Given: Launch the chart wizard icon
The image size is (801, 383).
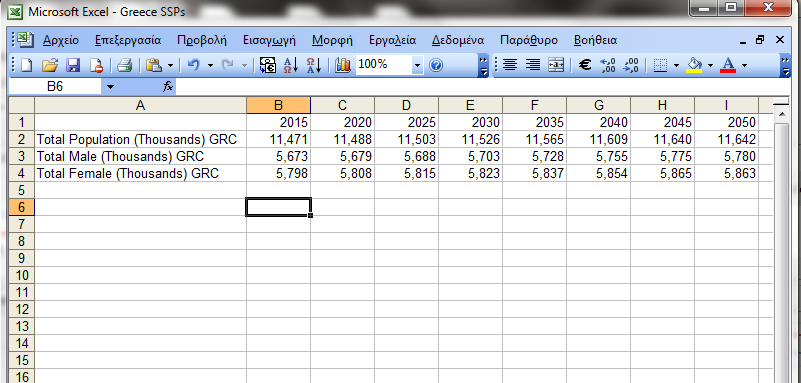Looking at the screenshot, I should pos(343,65).
